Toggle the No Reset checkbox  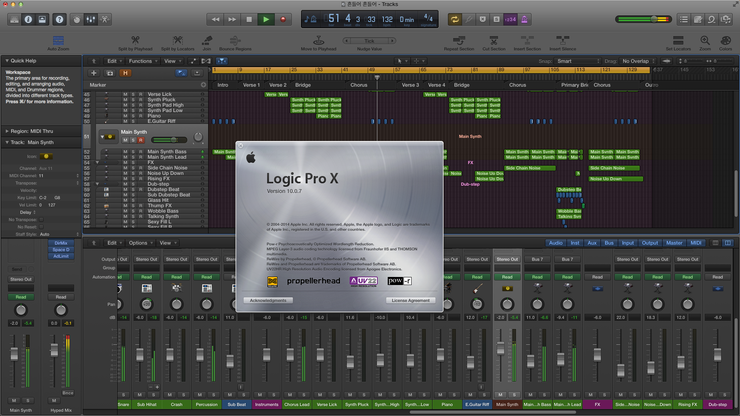pos(41,227)
